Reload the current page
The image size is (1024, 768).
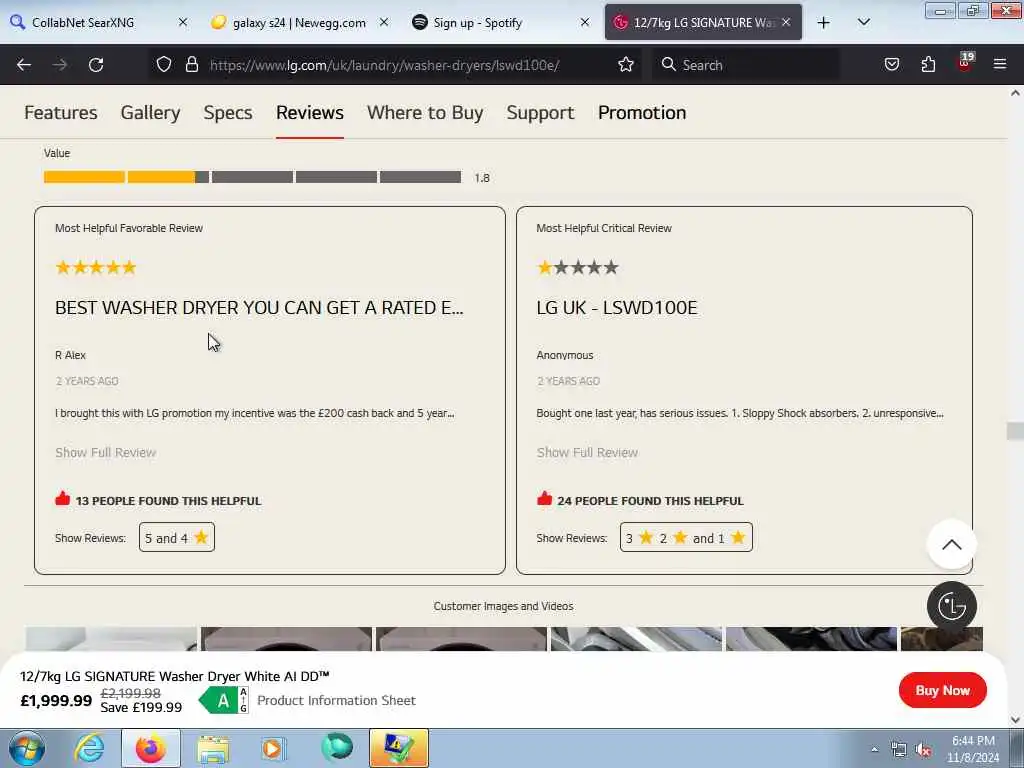[x=96, y=65]
